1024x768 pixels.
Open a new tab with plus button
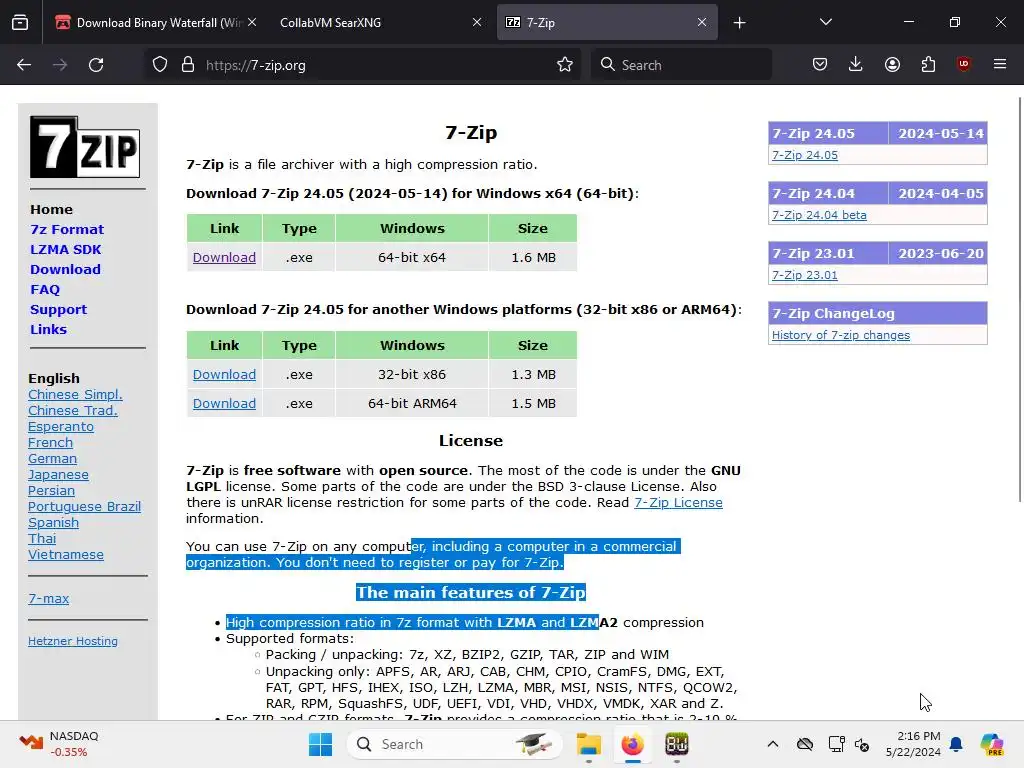pos(739,23)
